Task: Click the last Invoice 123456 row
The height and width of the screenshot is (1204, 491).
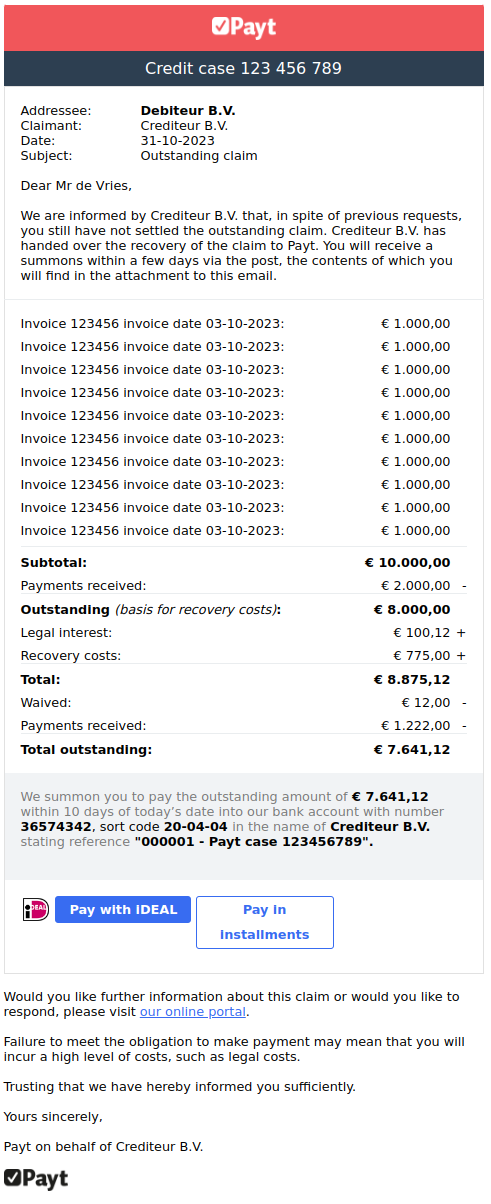Action: tap(236, 531)
